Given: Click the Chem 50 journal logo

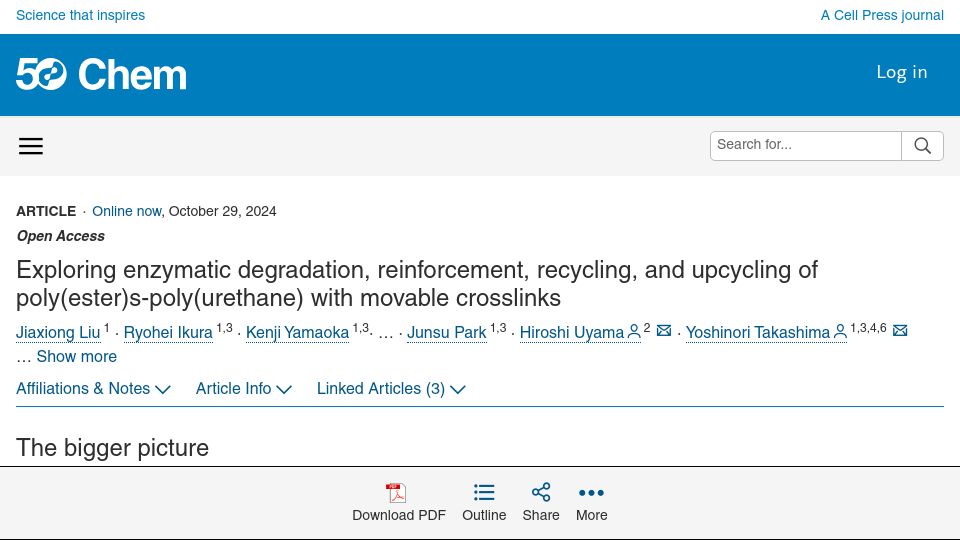Looking at the screenshot, I should click(x=102, y=75).
